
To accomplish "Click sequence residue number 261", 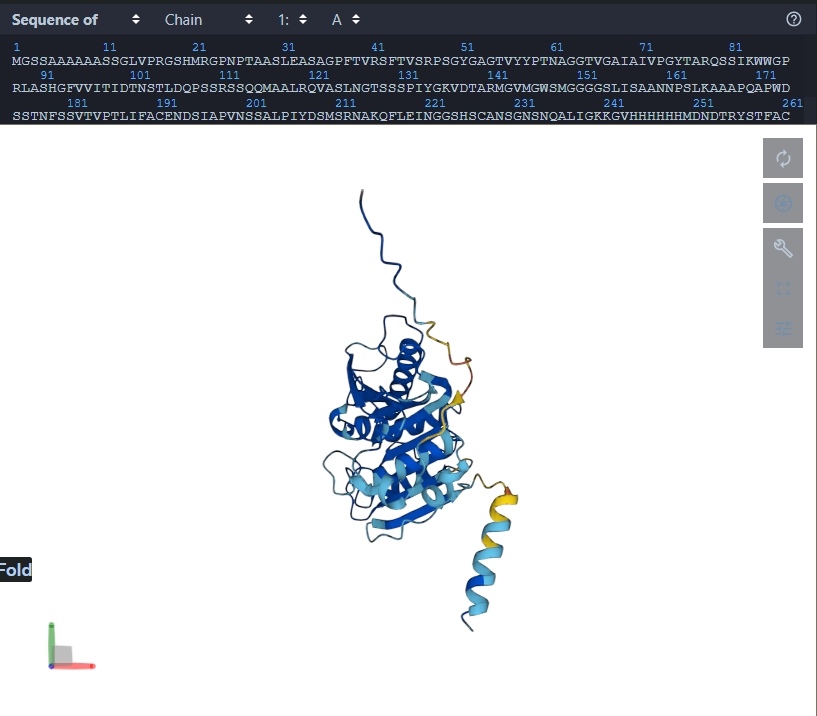I will 793,103.
